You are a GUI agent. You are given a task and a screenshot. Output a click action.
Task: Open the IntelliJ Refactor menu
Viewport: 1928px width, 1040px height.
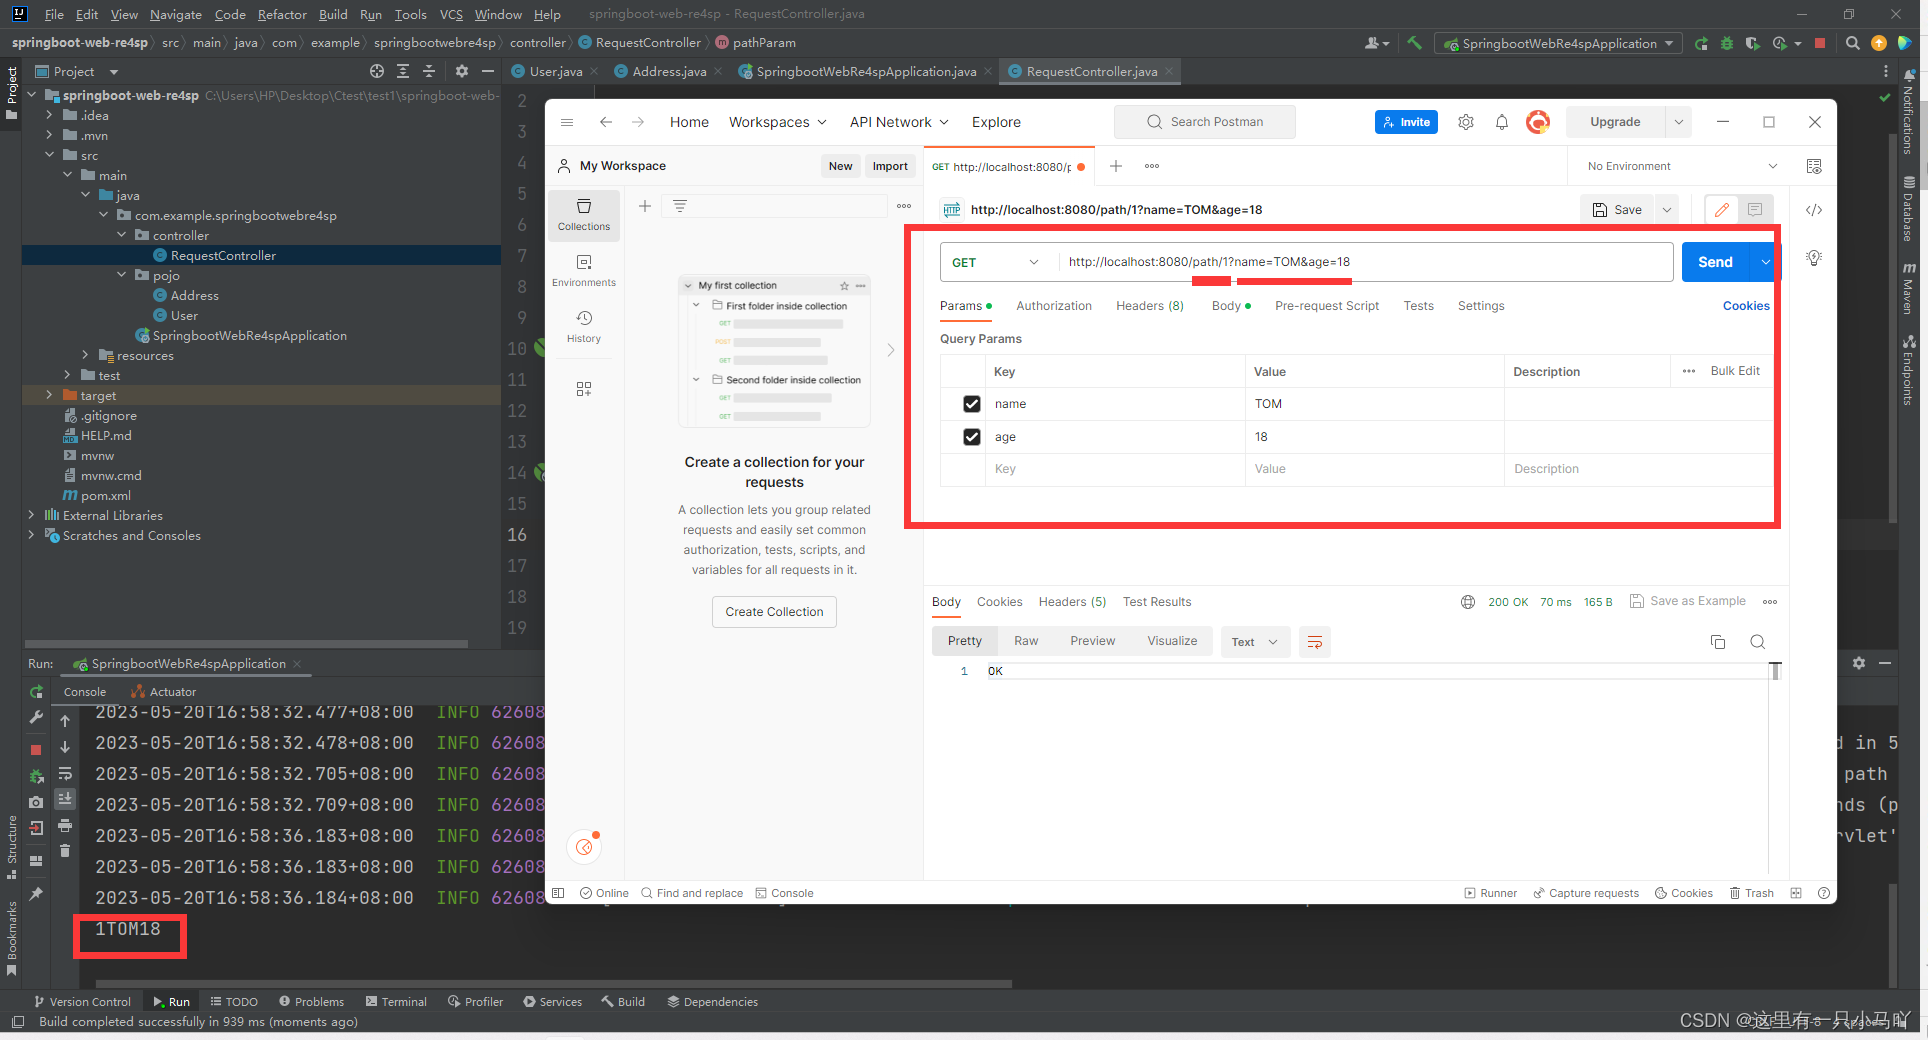pos(282,14)
